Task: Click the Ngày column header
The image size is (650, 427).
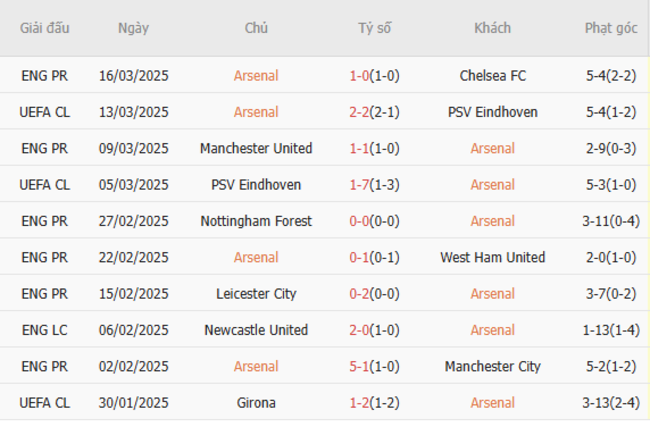Action: pos(133,29)
